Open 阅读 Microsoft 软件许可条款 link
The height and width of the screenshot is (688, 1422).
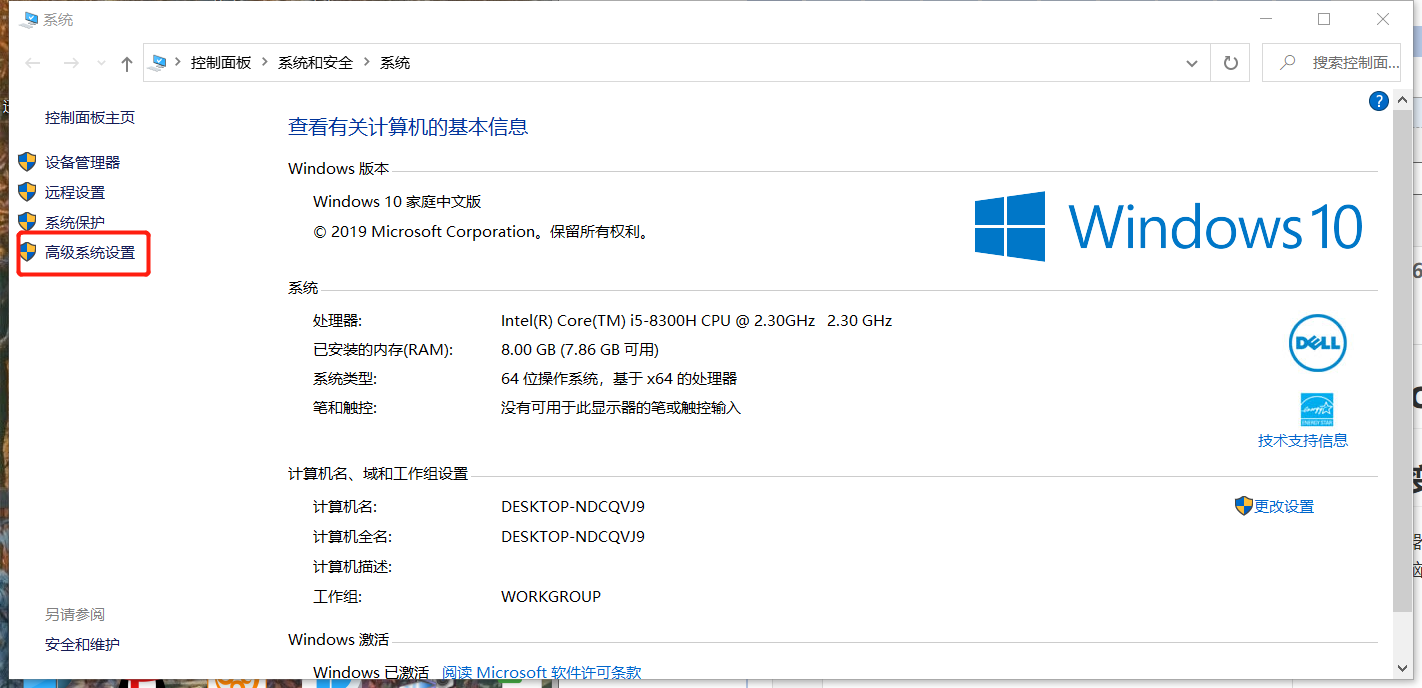(542, 672)
